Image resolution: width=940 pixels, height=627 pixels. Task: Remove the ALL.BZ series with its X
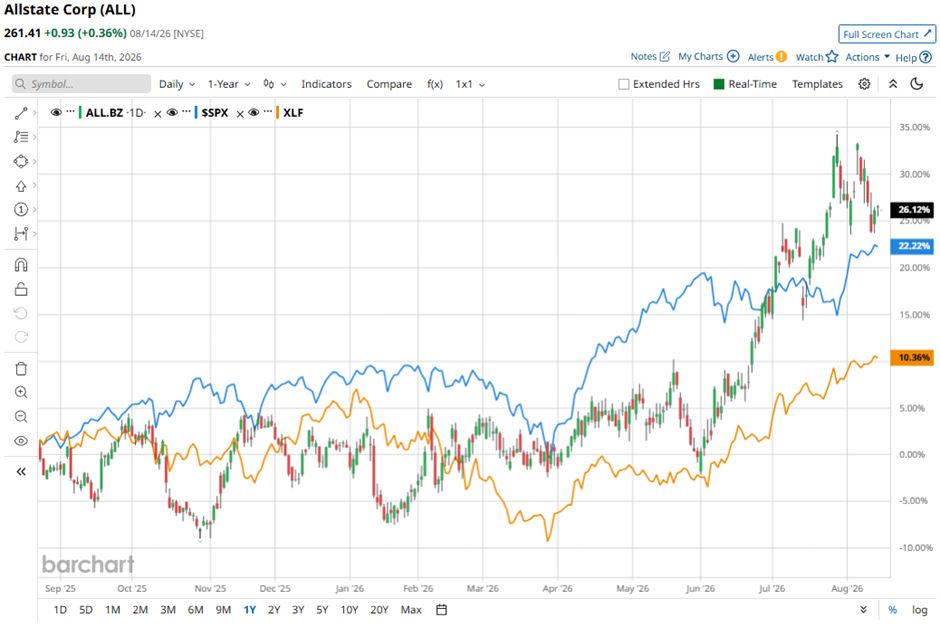(x=158, y=114)
